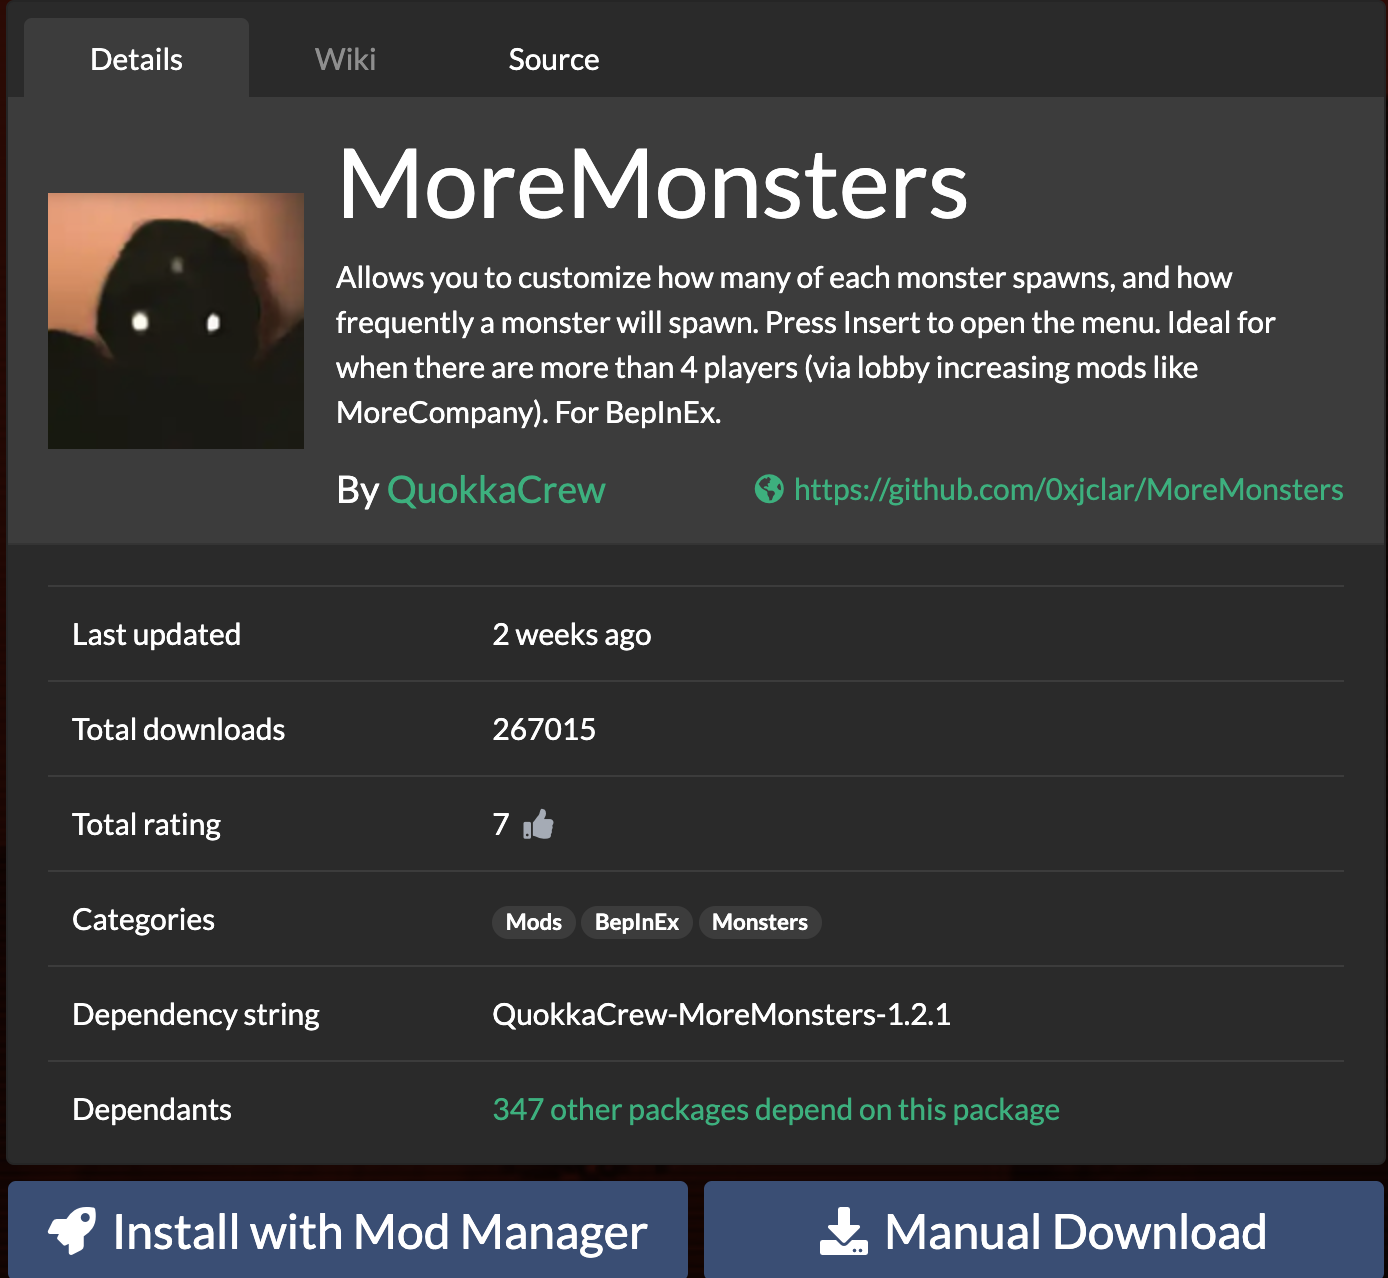Click the mod description paragraph
The image size is (1388, 1278).
806,345
